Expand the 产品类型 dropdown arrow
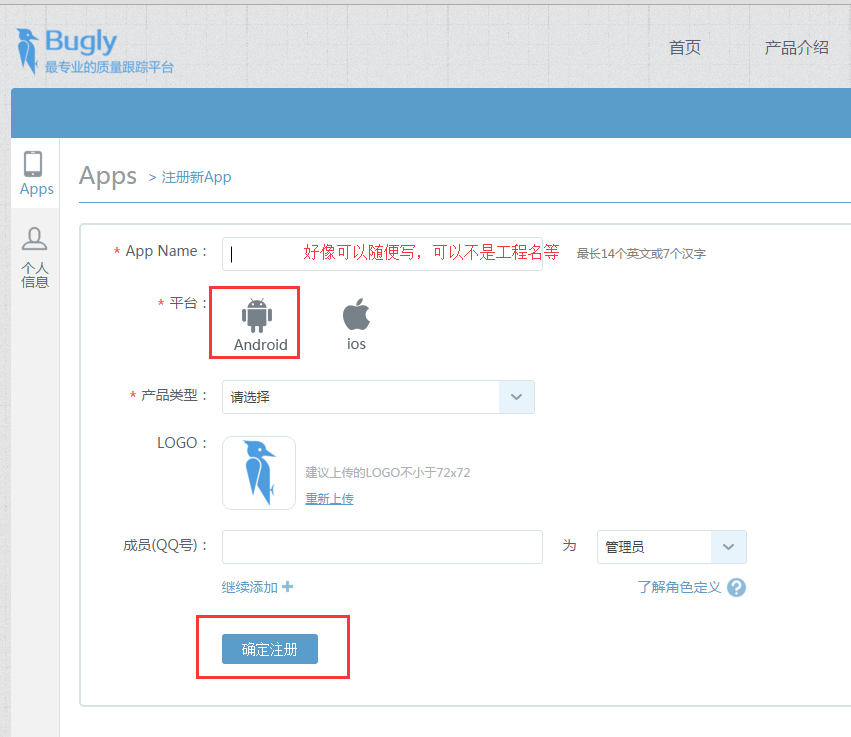 [x=517, y=397]
